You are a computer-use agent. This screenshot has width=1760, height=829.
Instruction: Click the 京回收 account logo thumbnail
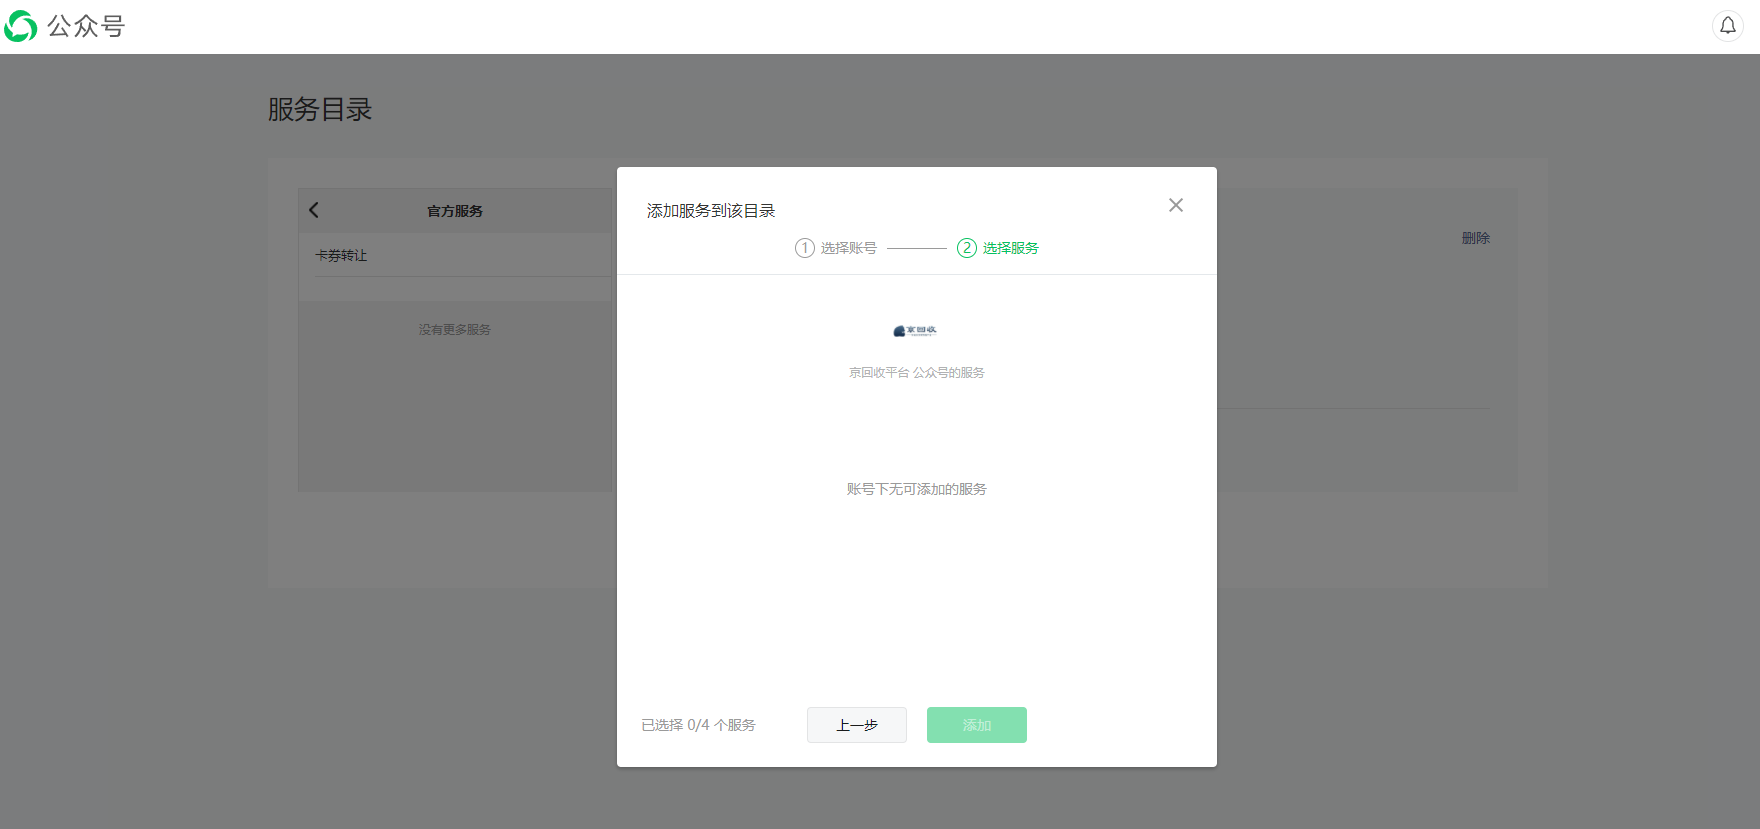point(915,331)
